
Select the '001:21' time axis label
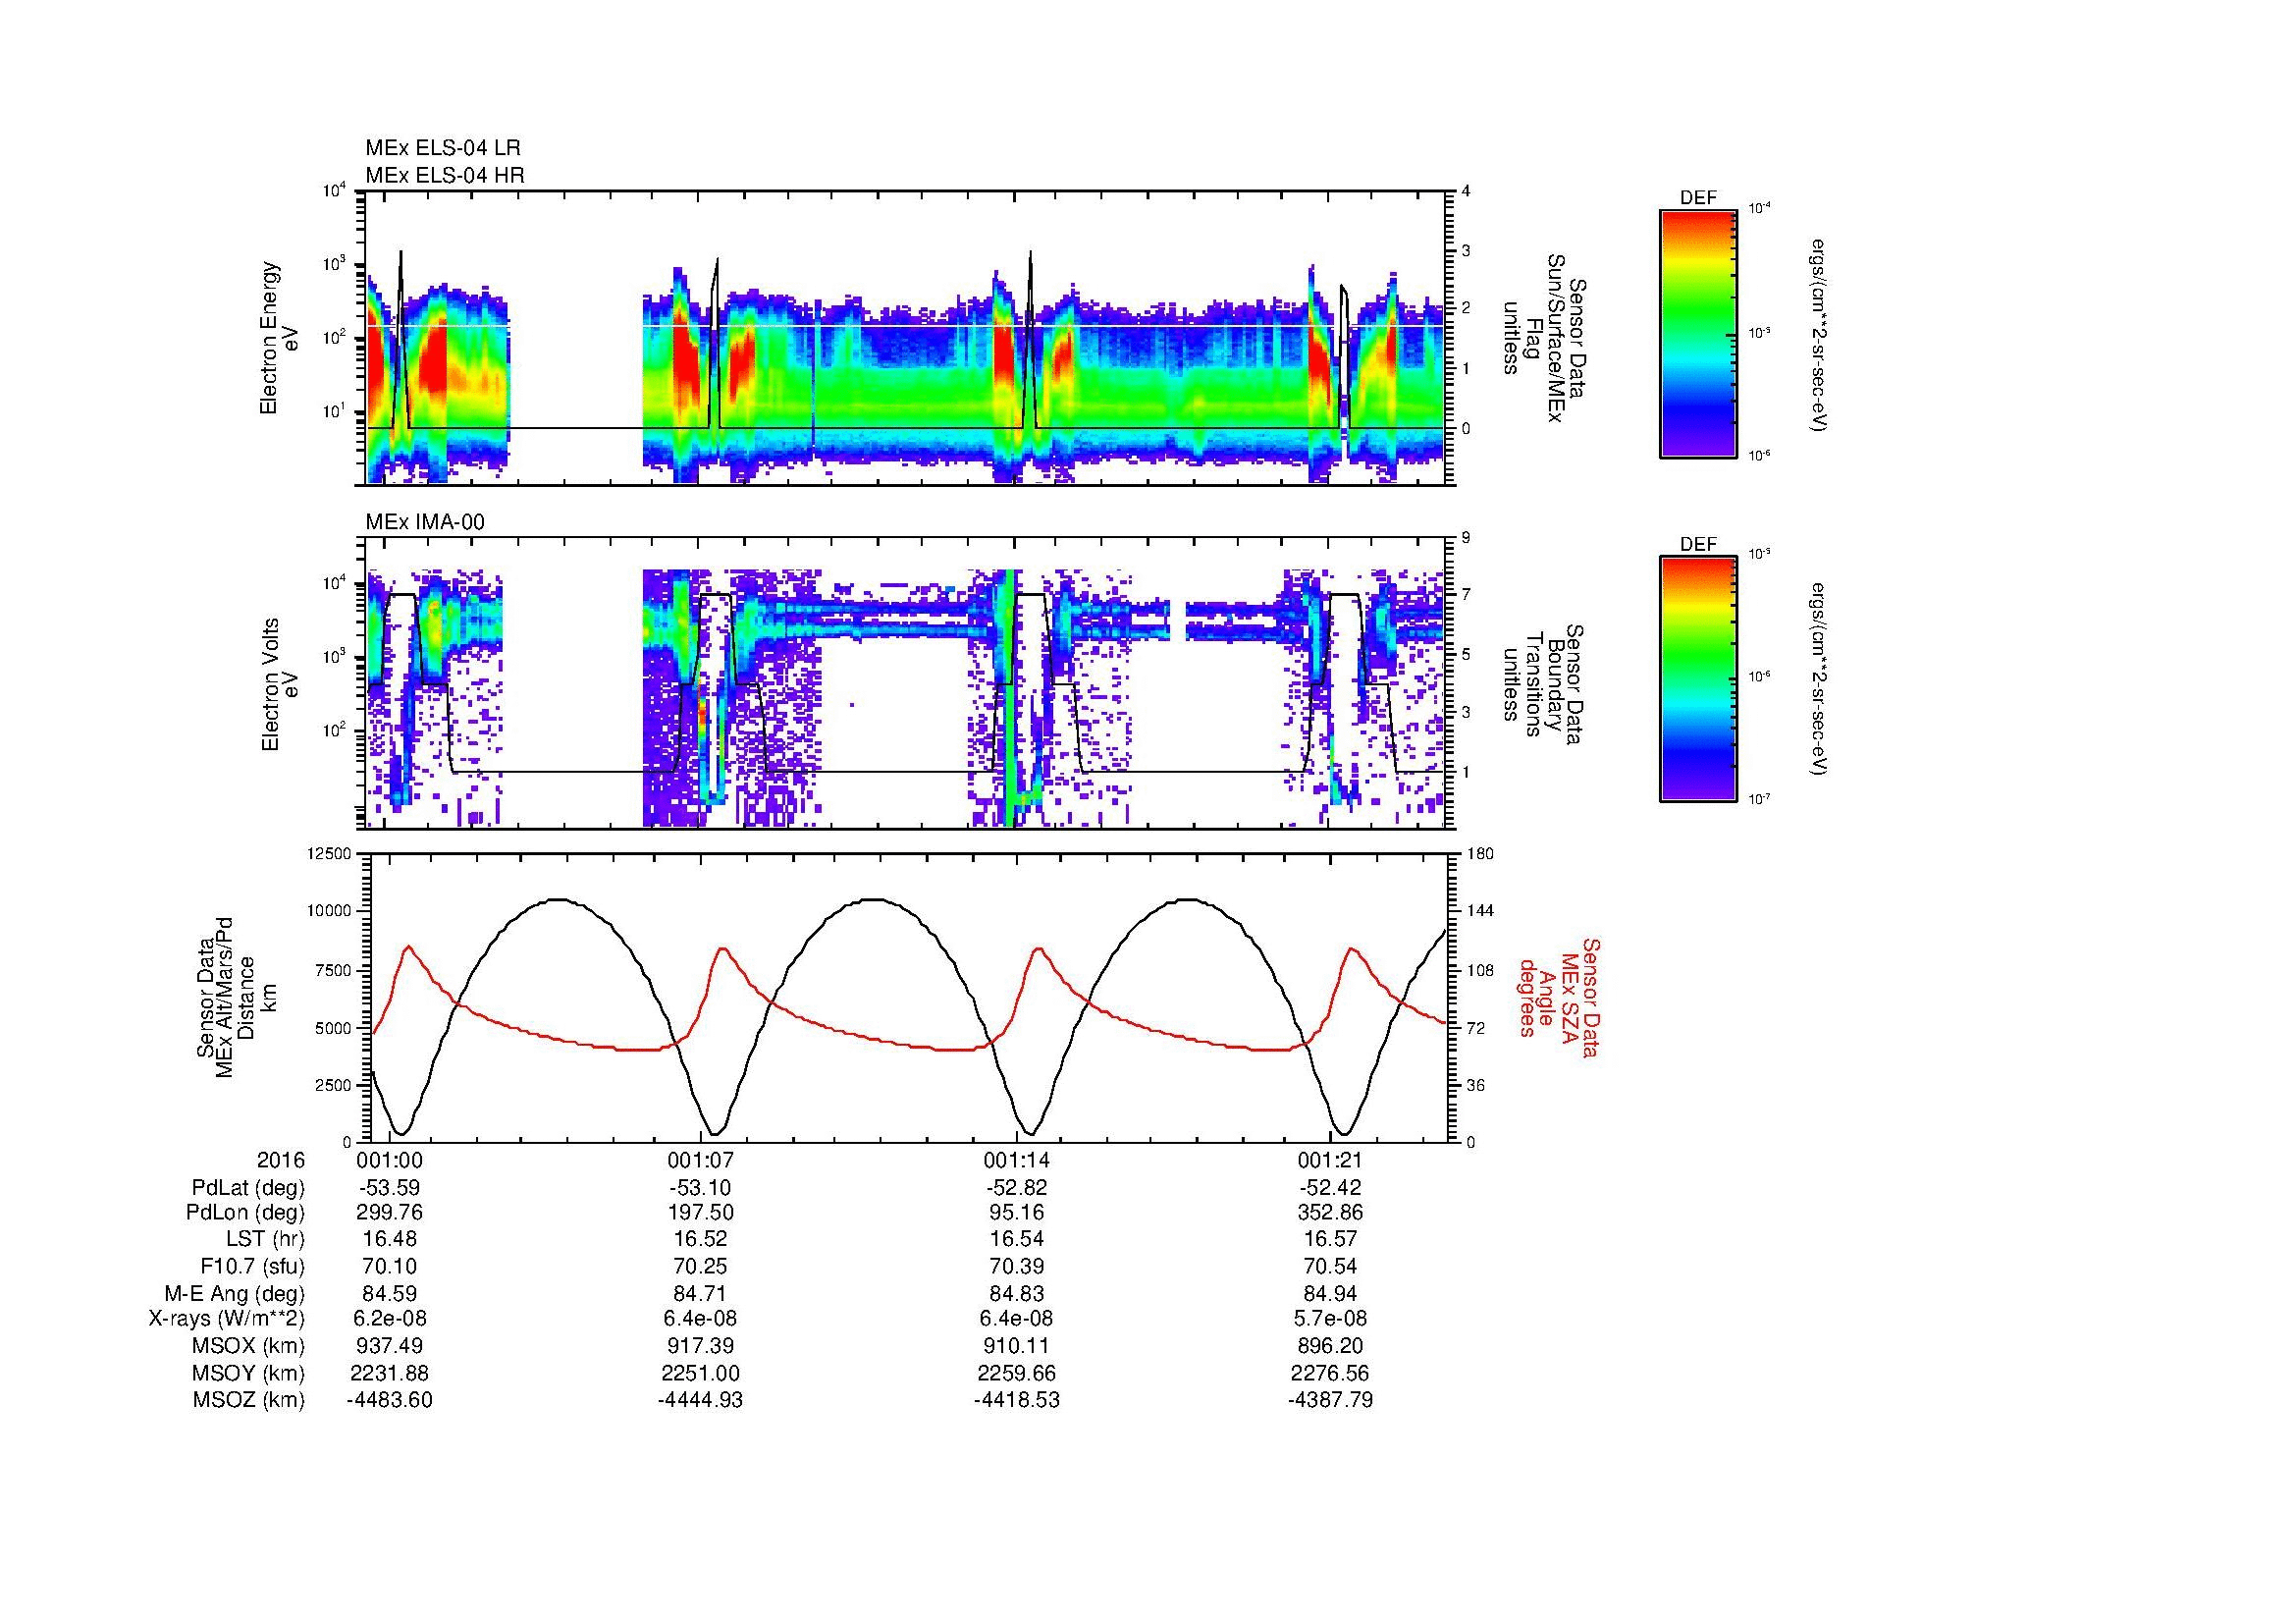pyautogui.click(x=1330, y=1161)
